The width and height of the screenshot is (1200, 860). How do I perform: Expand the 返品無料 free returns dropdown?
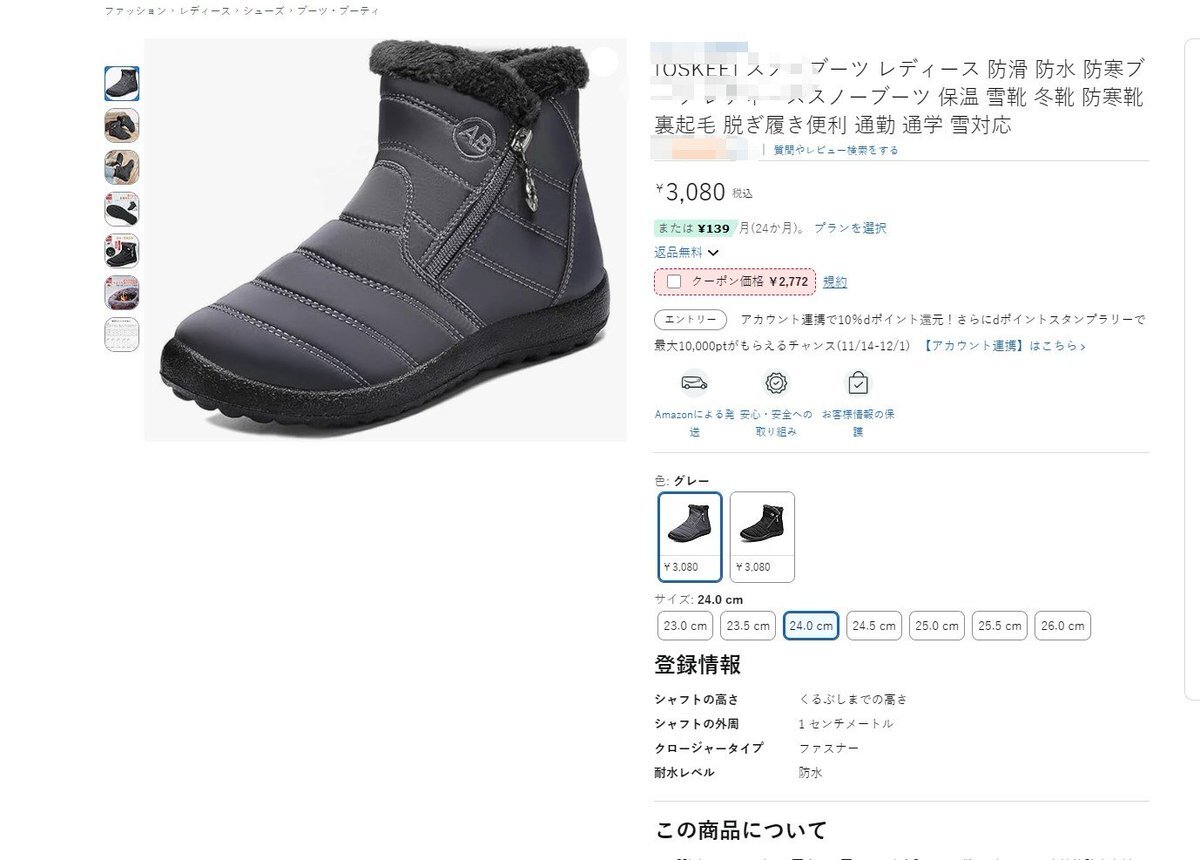coord(687,253)
